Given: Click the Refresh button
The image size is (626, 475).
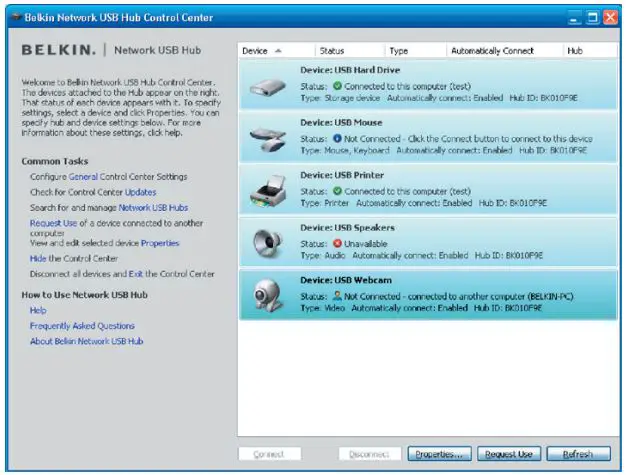Looking at the screenshot, I should click(578, 454).
